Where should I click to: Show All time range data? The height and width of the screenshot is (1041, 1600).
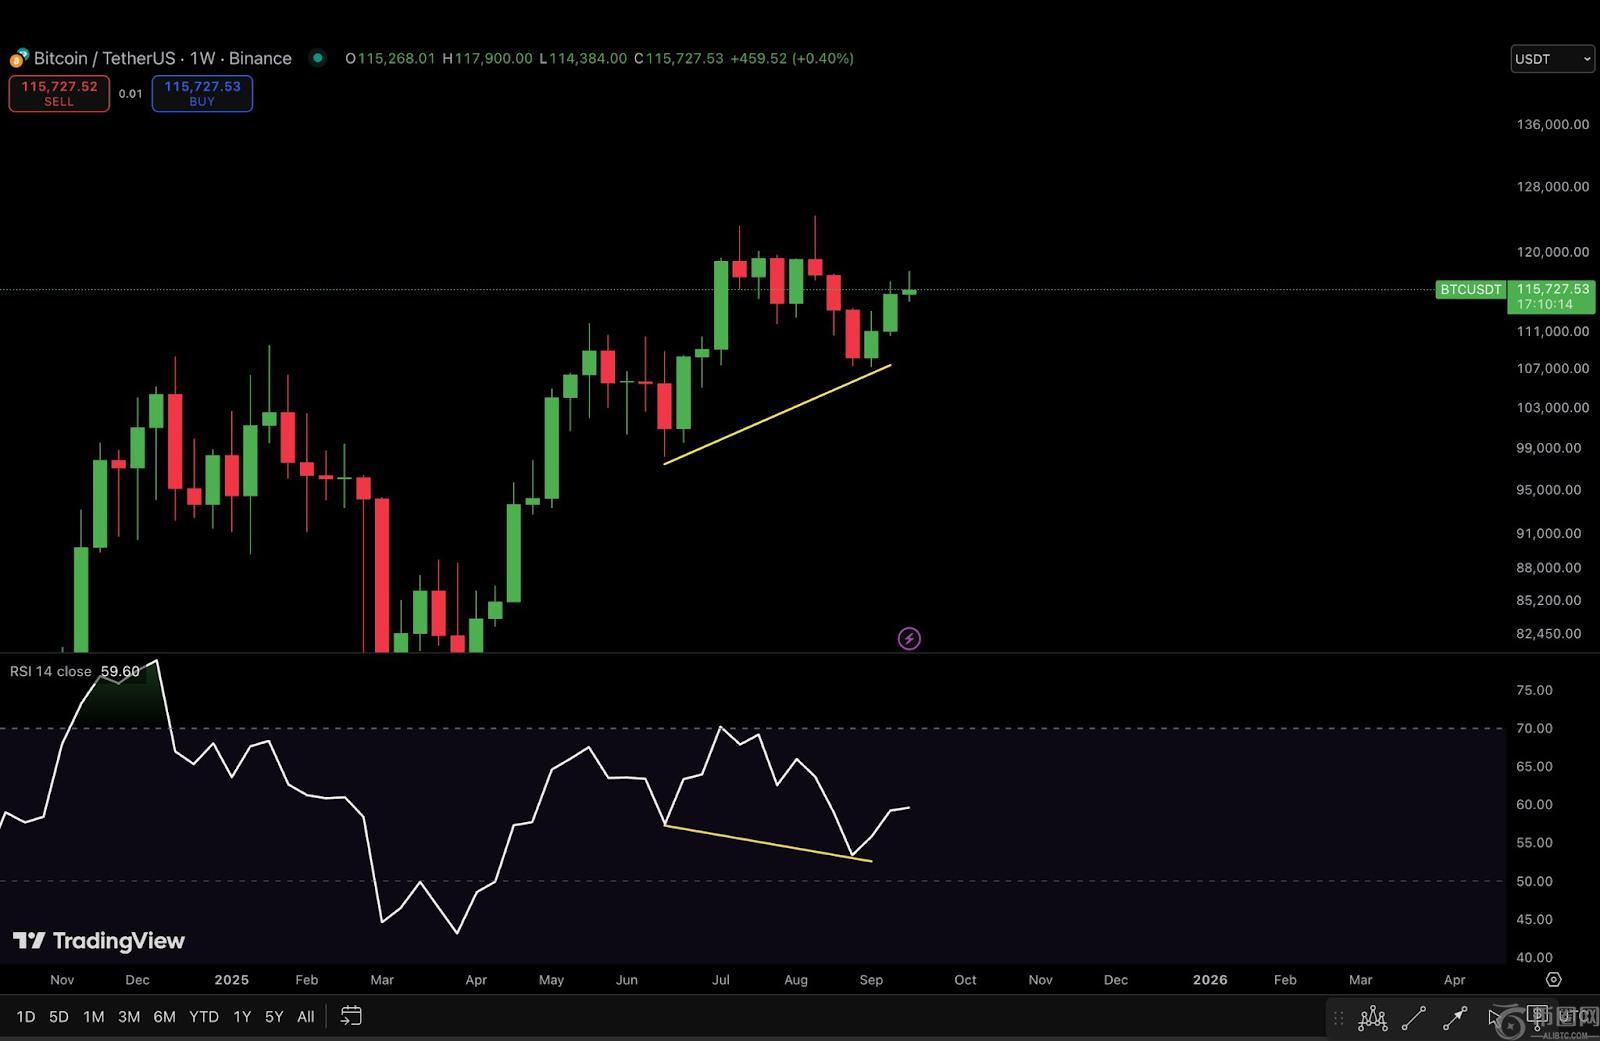pos(306,1017)
